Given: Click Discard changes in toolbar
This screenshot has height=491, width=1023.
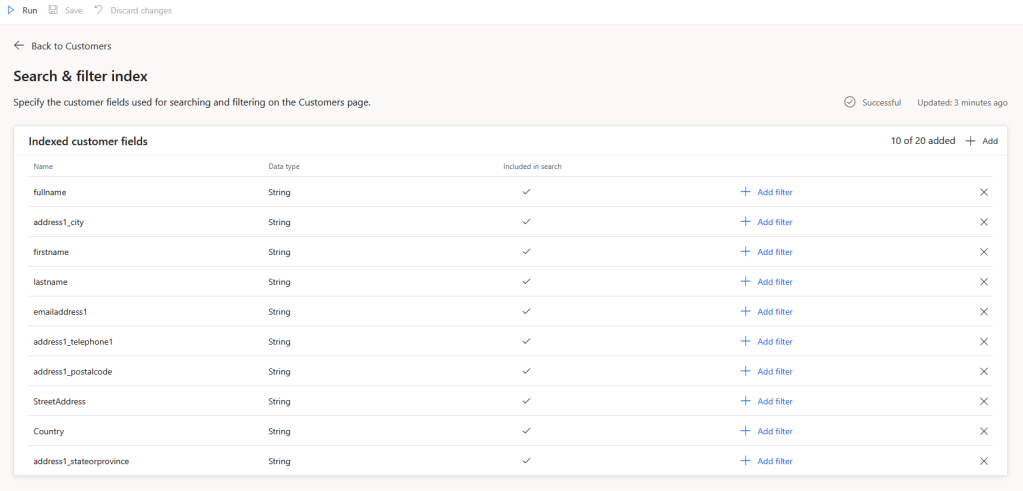Looking at the screenshot, I should (x=133, y=10).
